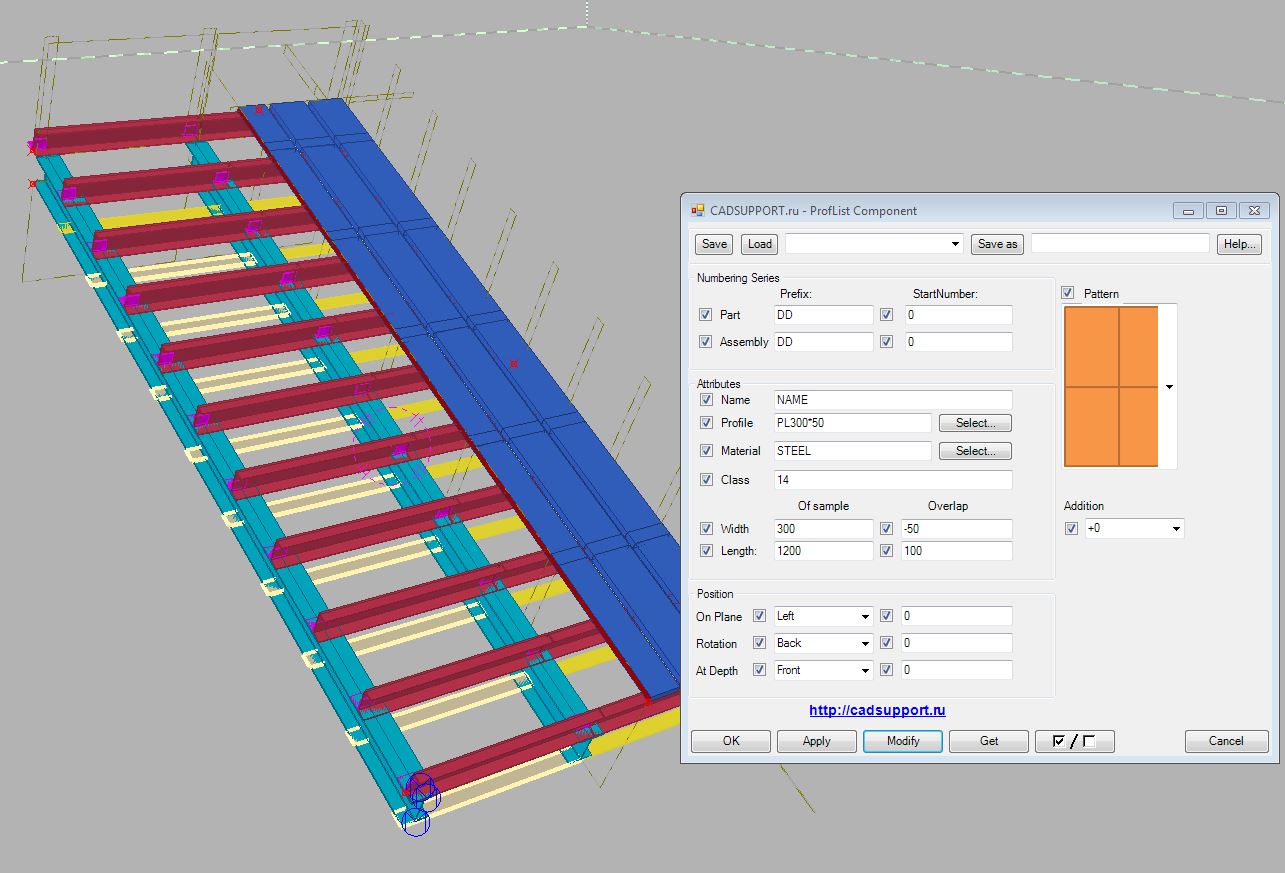1285x873 pixels.
Task: Open the Pattern dropdown arrow
Action: click(1168, 387)
